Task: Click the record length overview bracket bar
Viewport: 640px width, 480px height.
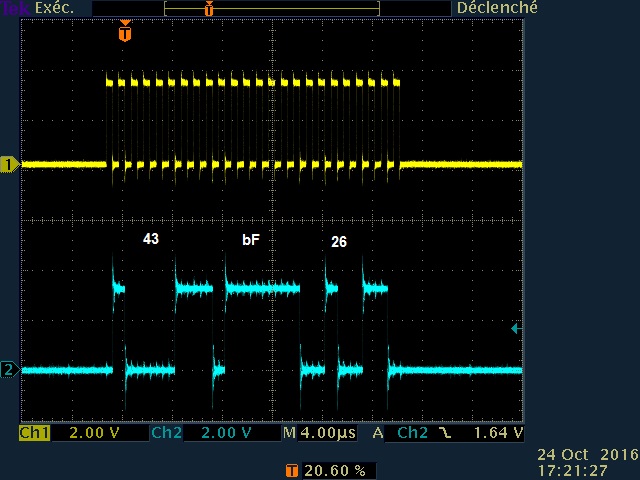Action: point(272,9)
